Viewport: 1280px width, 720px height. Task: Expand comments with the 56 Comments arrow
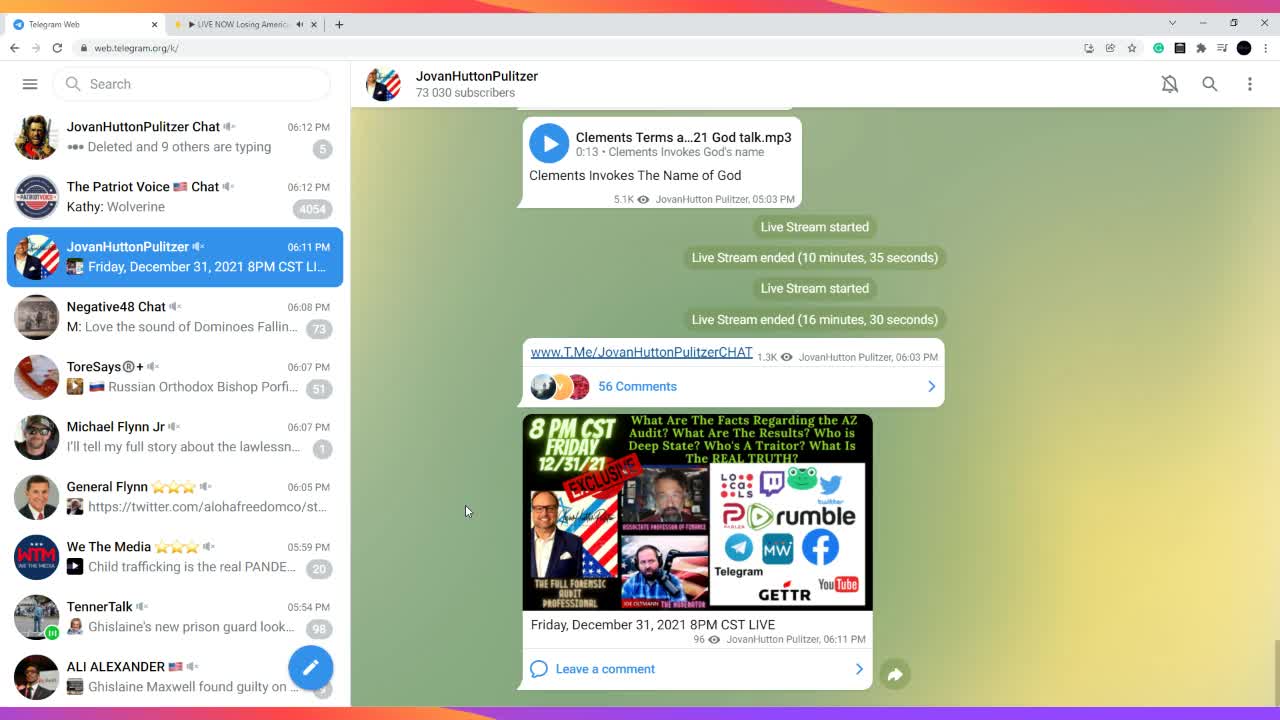[931, 386]
